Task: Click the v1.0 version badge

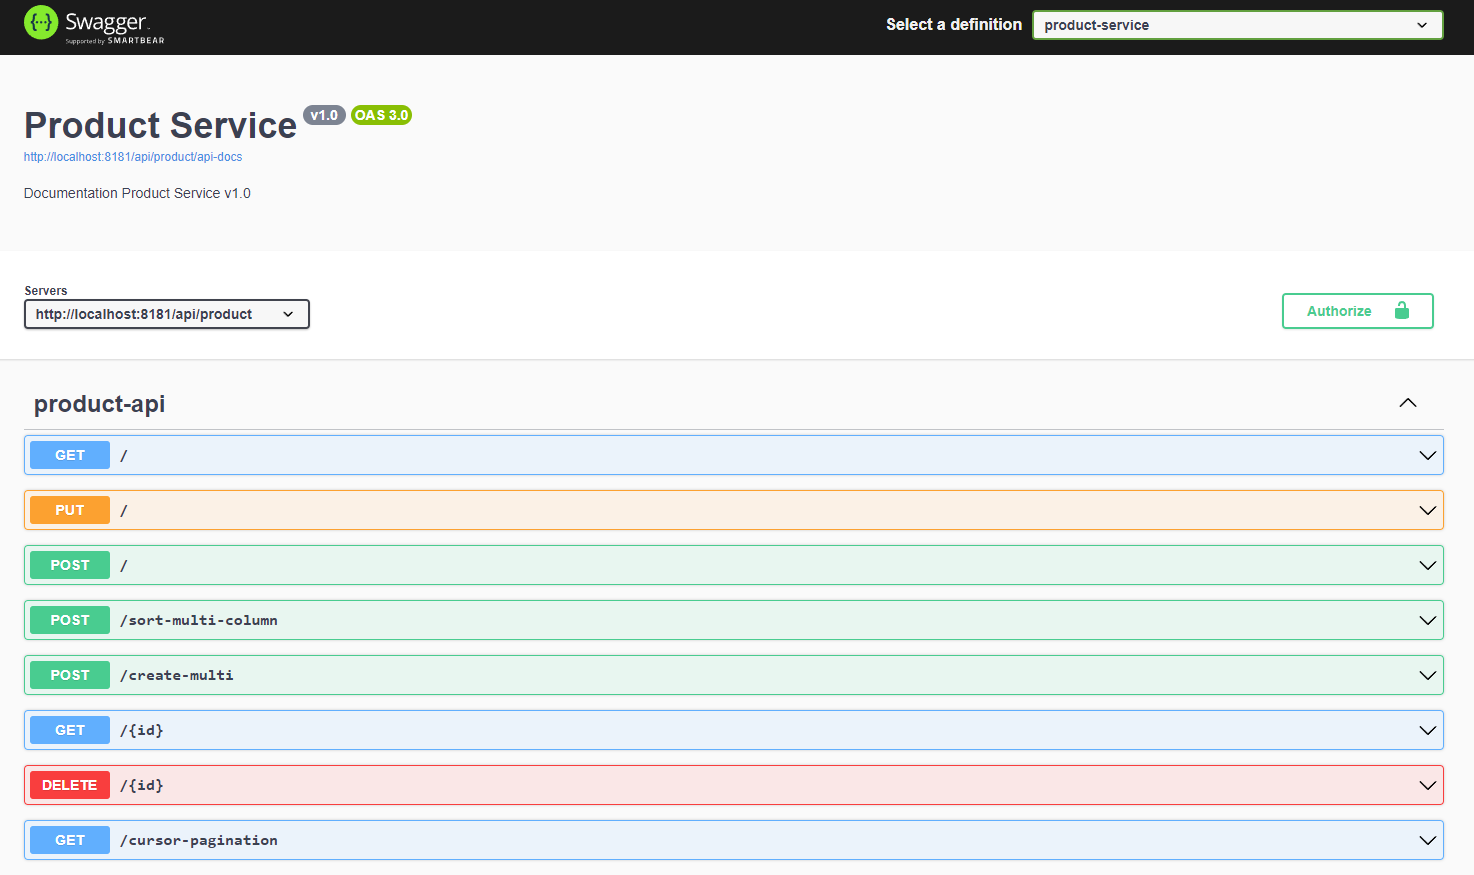Action: point(324,115)
